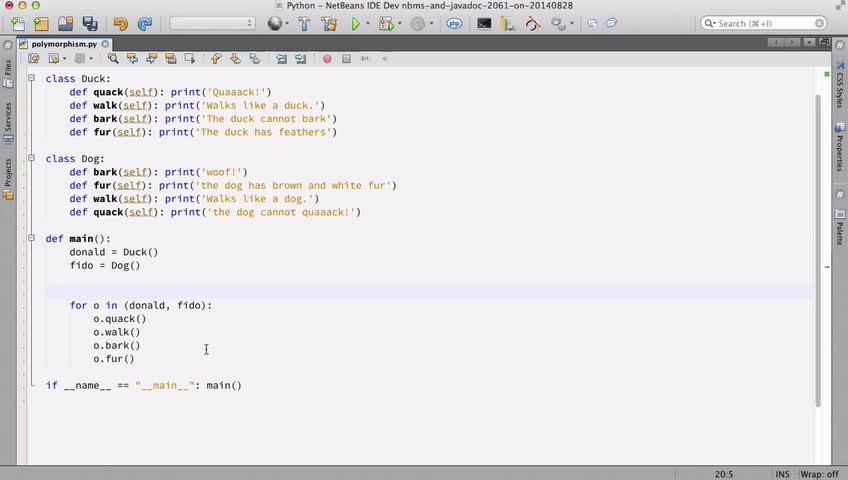Find next occurrence in editor toolbar
The image size is (848, 480).
coord(151,58)
